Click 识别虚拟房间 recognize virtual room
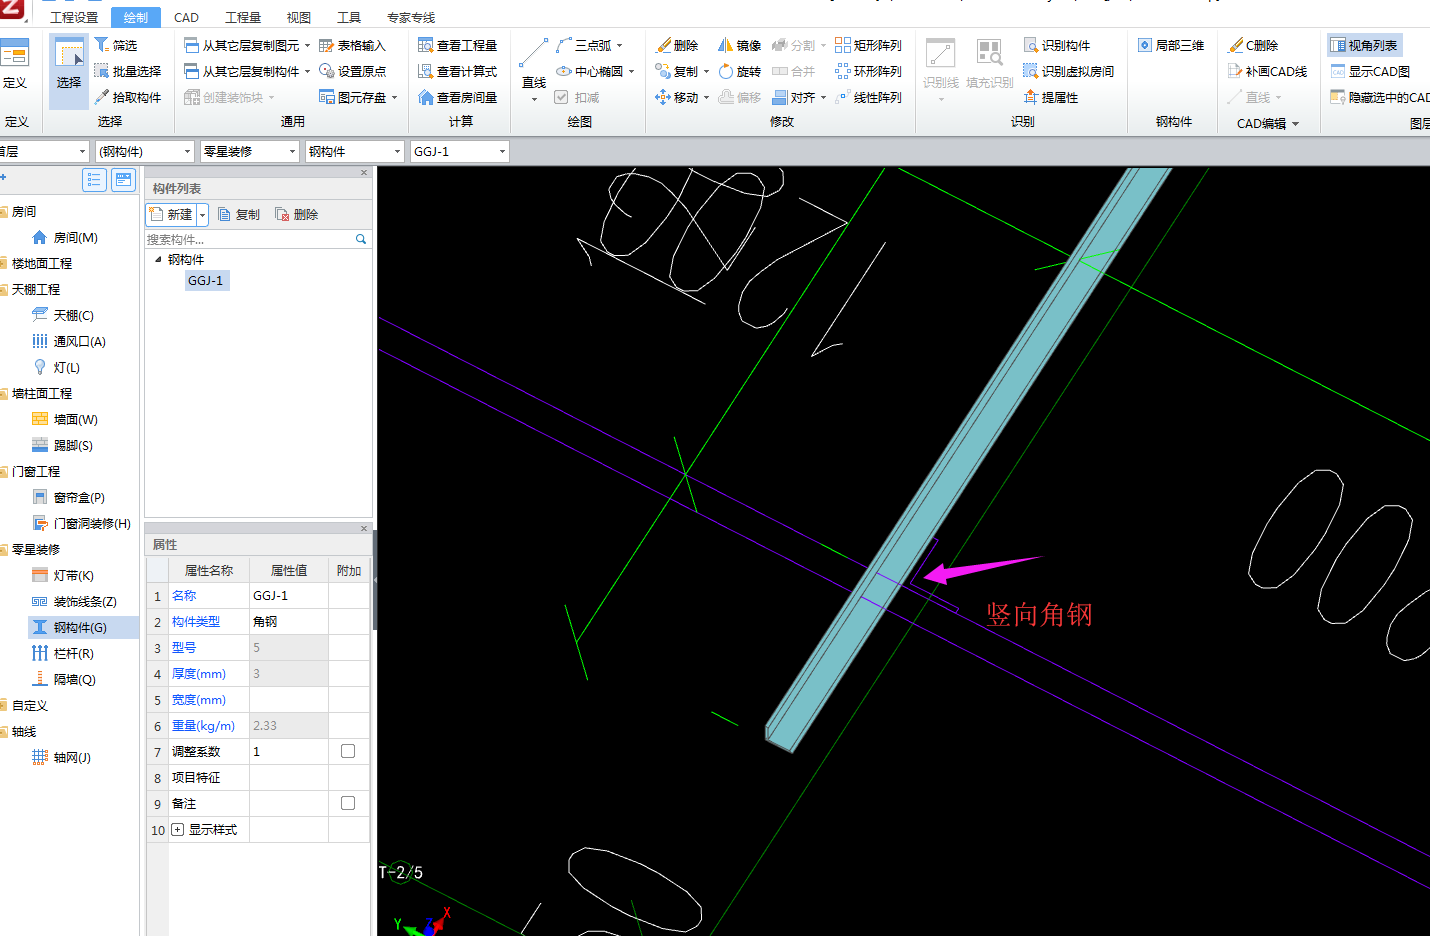This screenshot has height=936, width=1430. (x=1068, y=71)
